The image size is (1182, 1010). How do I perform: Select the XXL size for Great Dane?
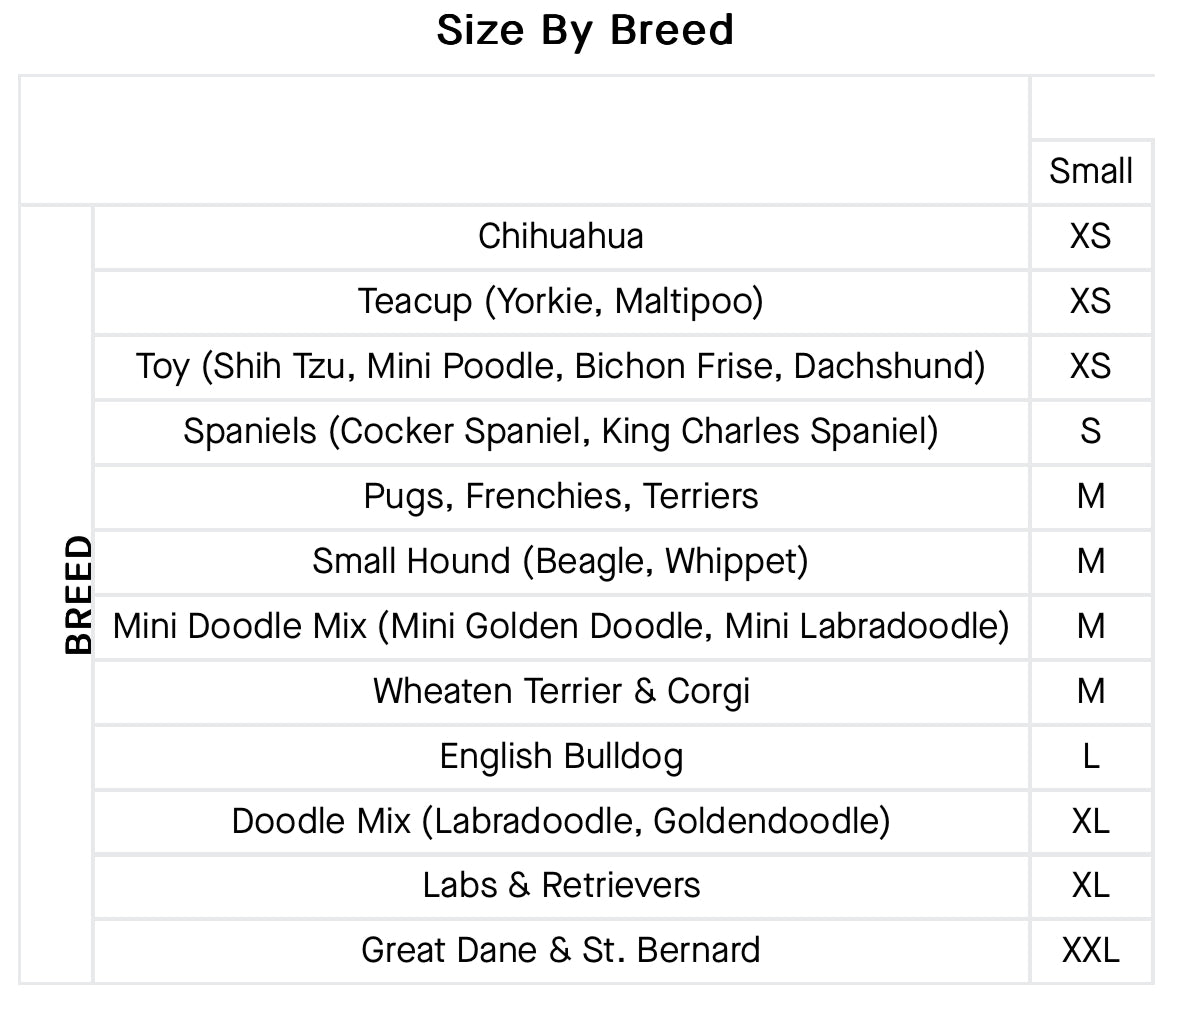pos(1090,949)
